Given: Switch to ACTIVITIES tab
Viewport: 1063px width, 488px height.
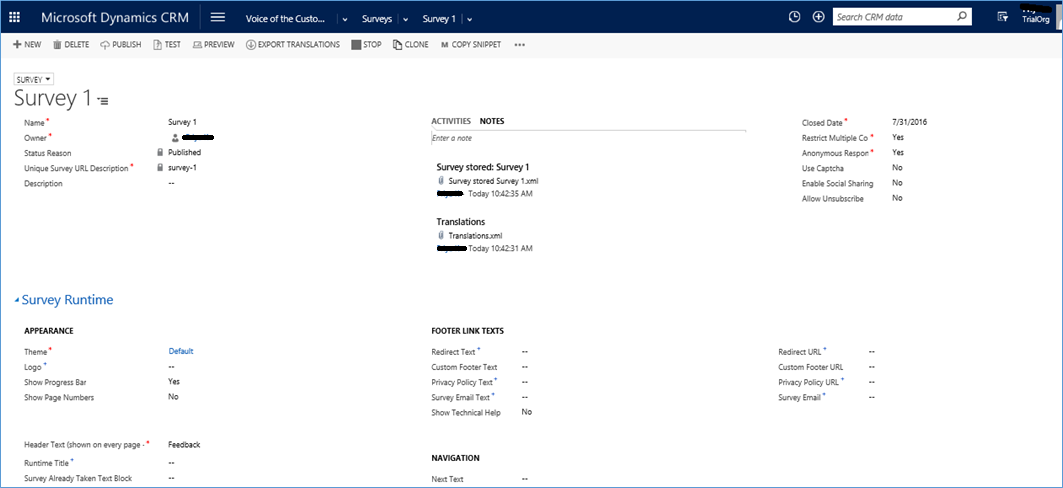Looking at the screenshot, I should pos(451,121).
